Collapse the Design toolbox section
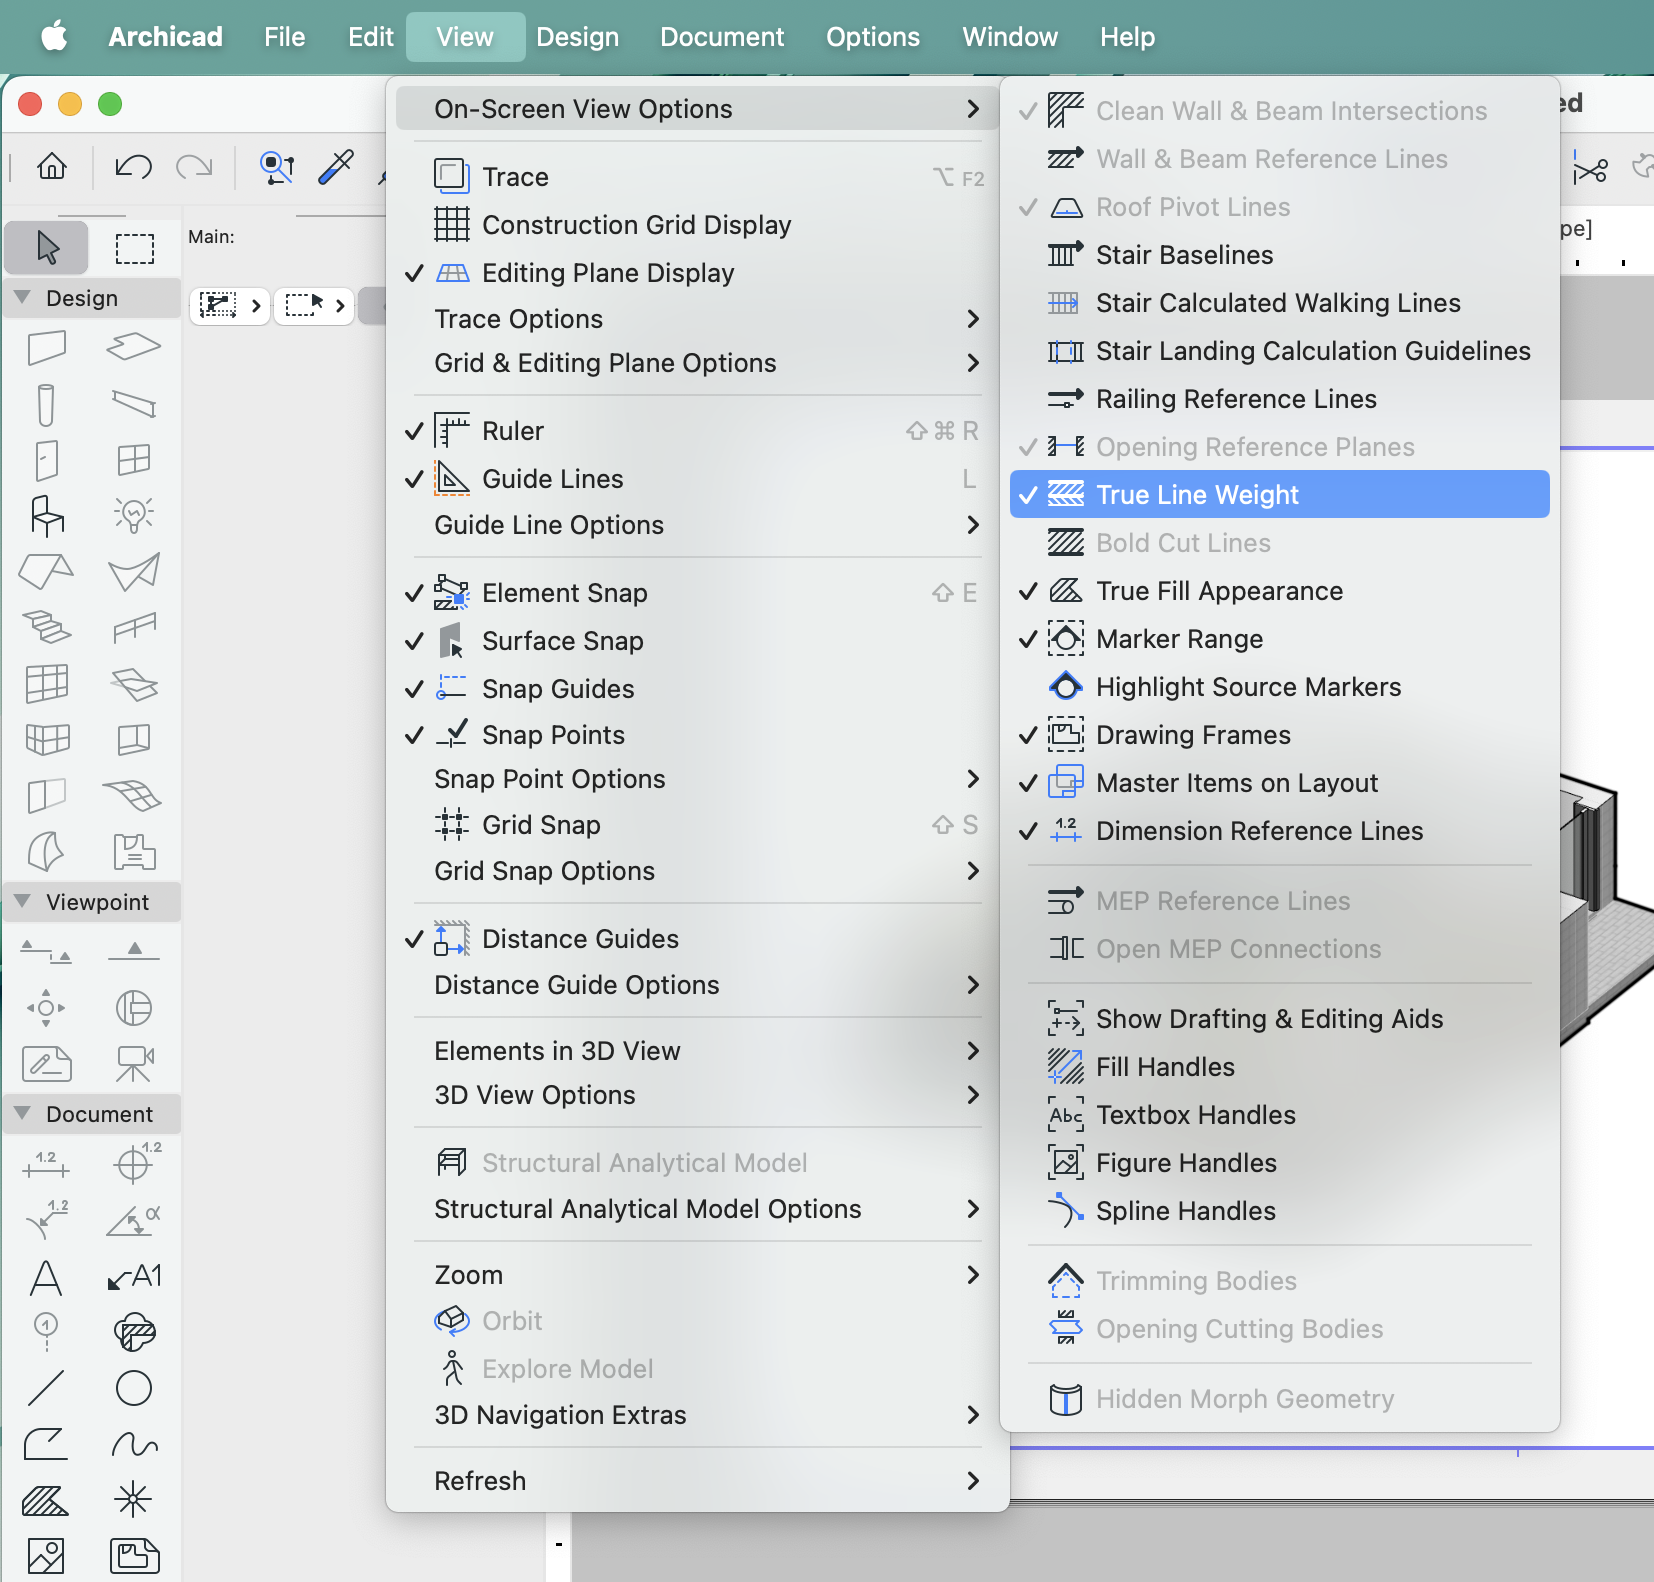Screen dimensions: 1654x1582 click(22, 298)
